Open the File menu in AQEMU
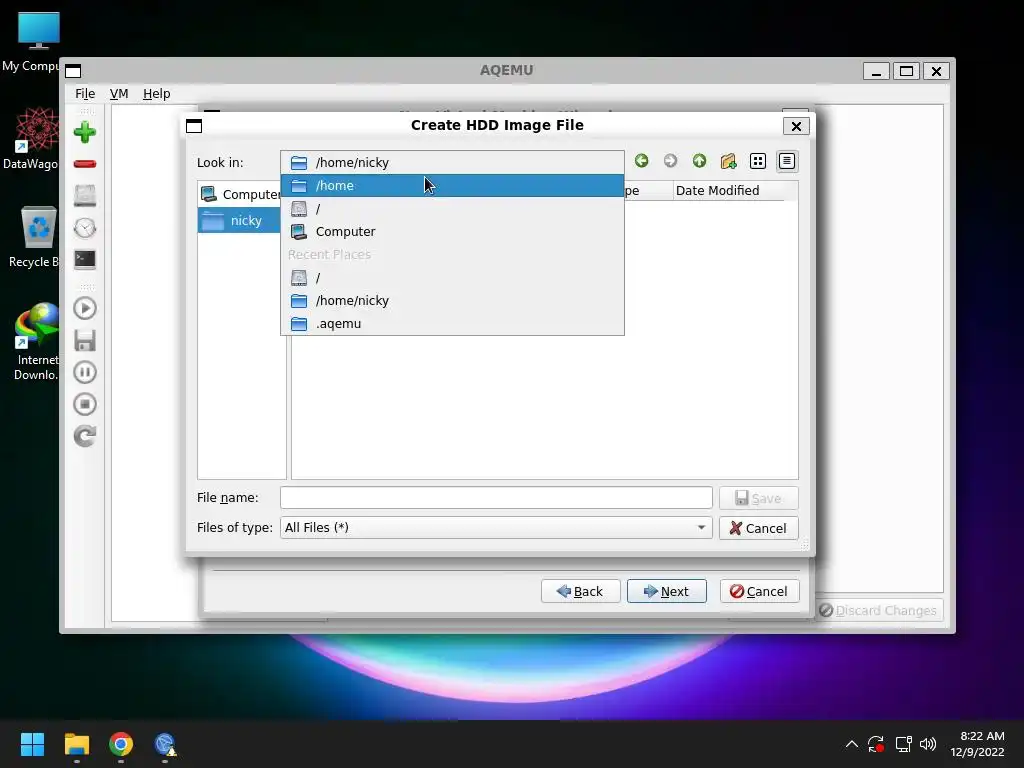This screenshot has width=1024, height=768. [x=85, y=93]
